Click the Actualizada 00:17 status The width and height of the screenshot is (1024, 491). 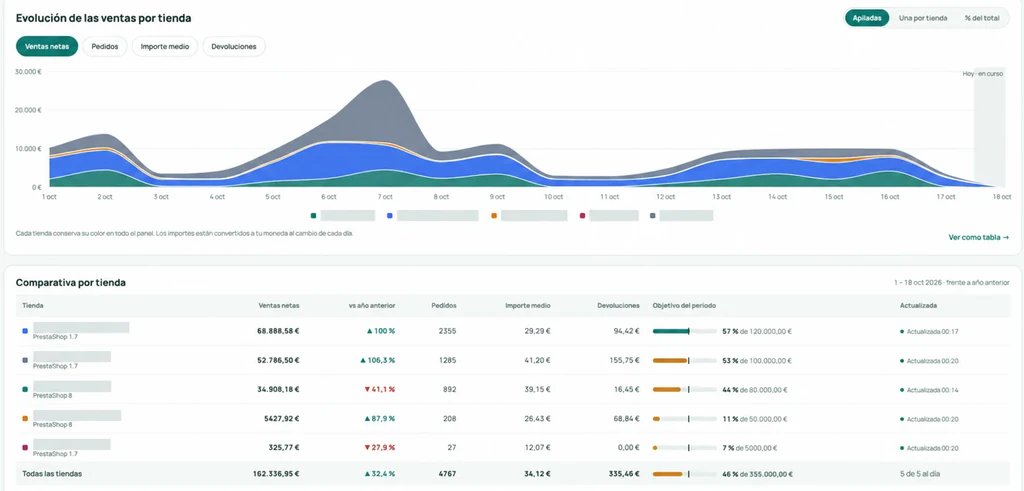tap(929, 332)
